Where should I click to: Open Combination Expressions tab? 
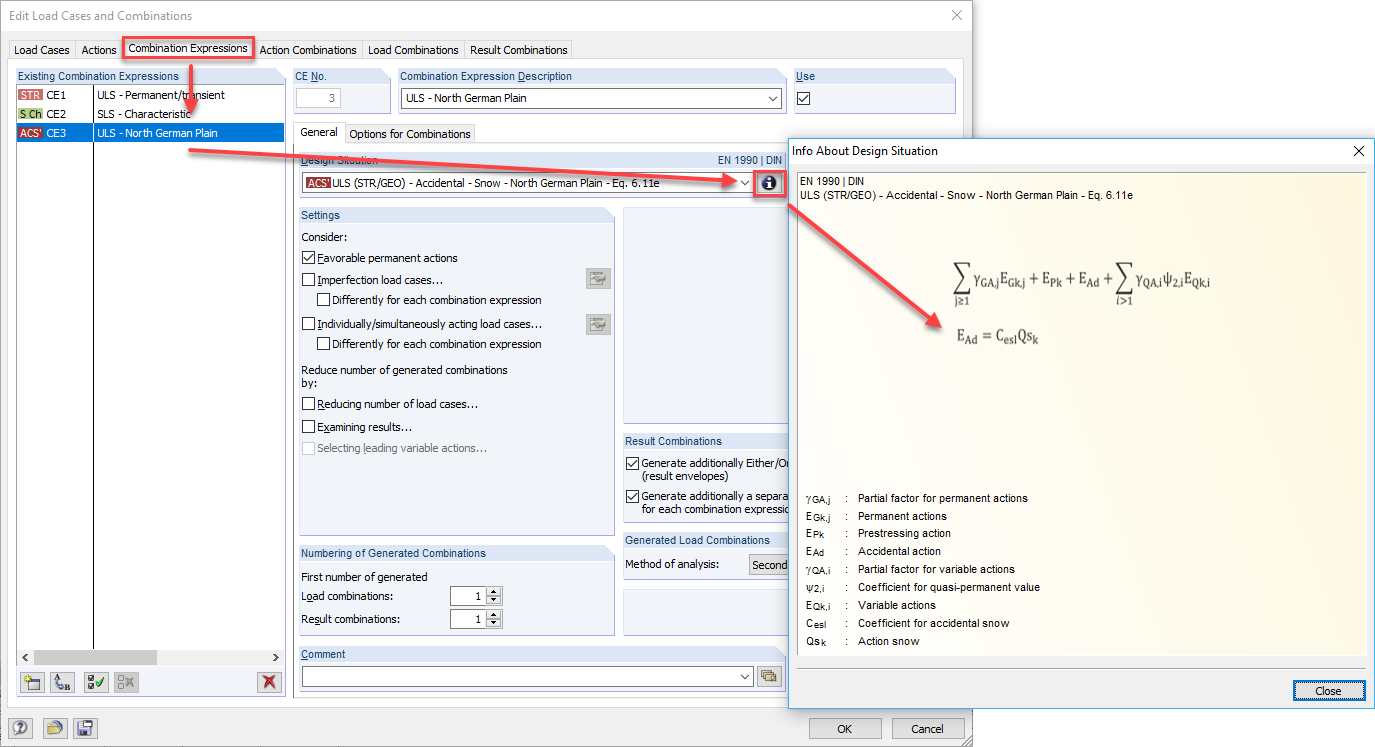click(x=188, y=48)
